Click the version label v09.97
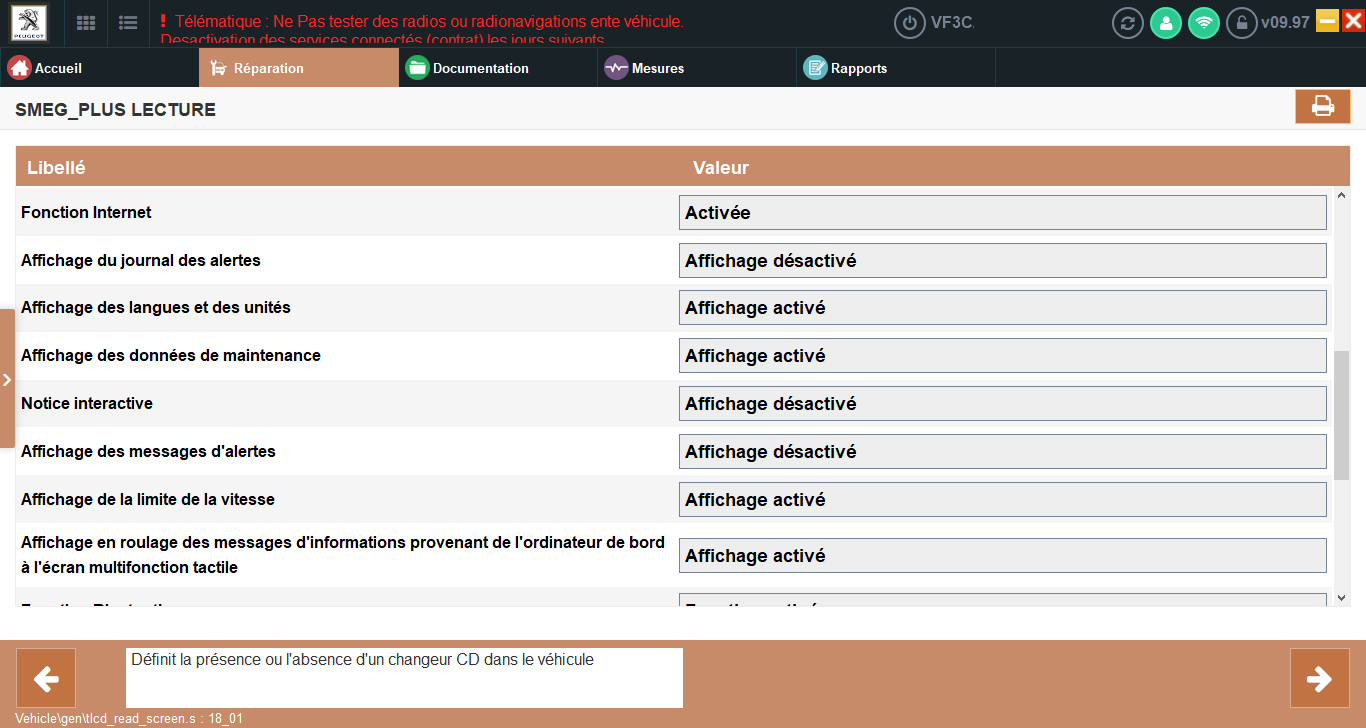The image size is (1366, 728). coord(1285,22)
